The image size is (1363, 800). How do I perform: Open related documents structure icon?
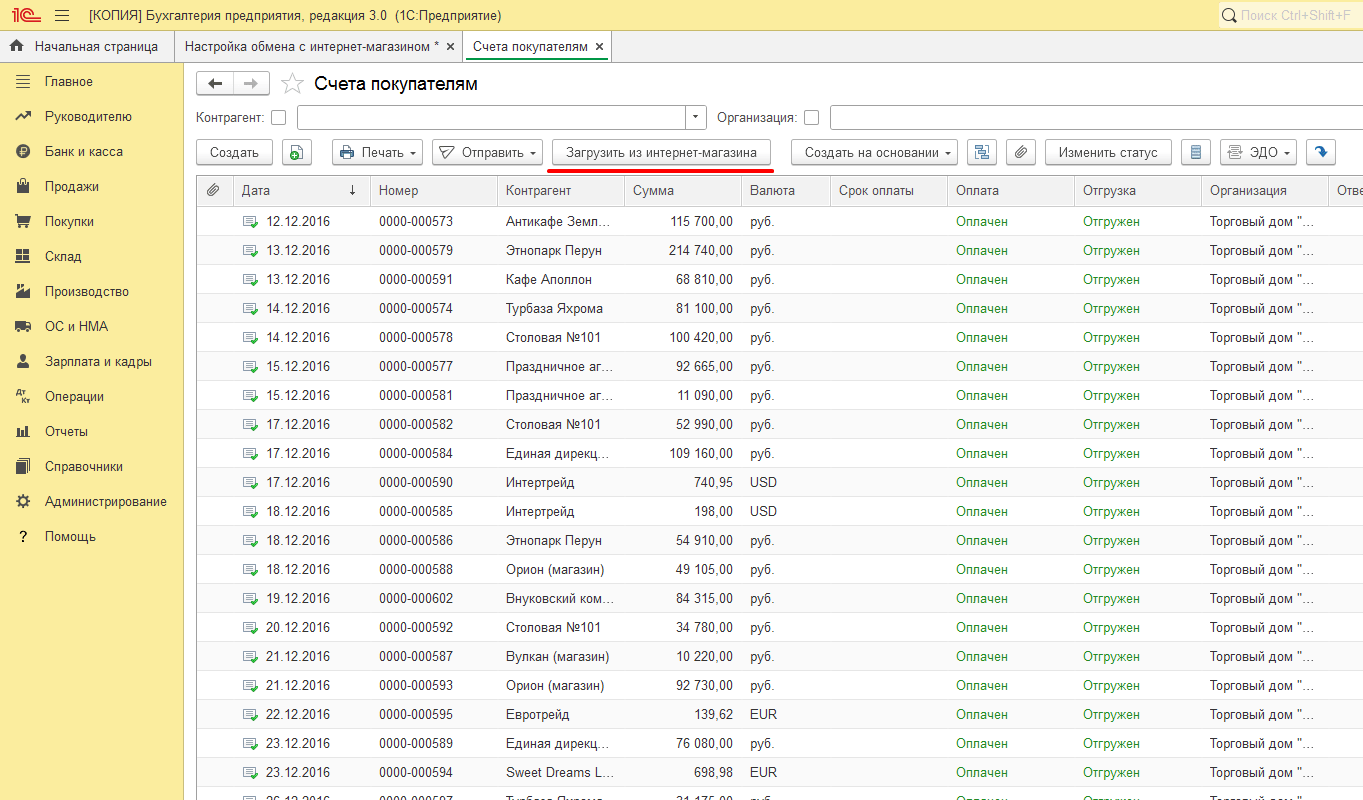(982, 152)
